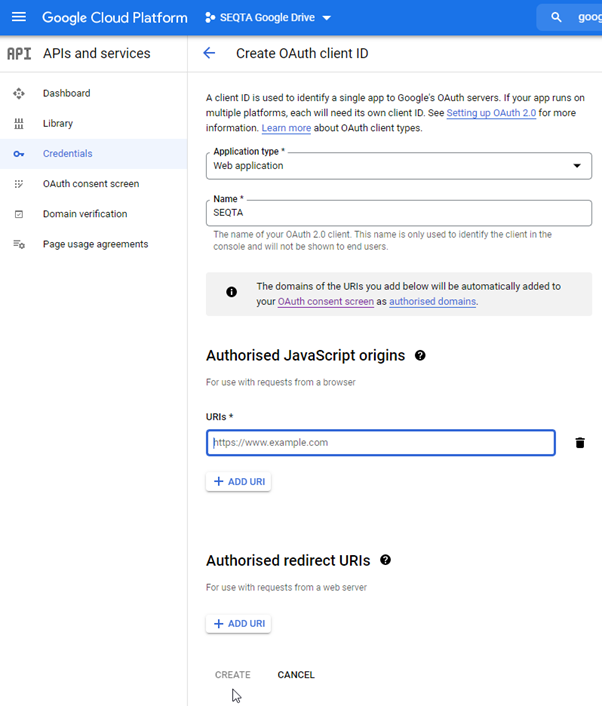The image size is (602, 706).
Task: Click the search magnifier icon
Action: [x=556, y=18]
